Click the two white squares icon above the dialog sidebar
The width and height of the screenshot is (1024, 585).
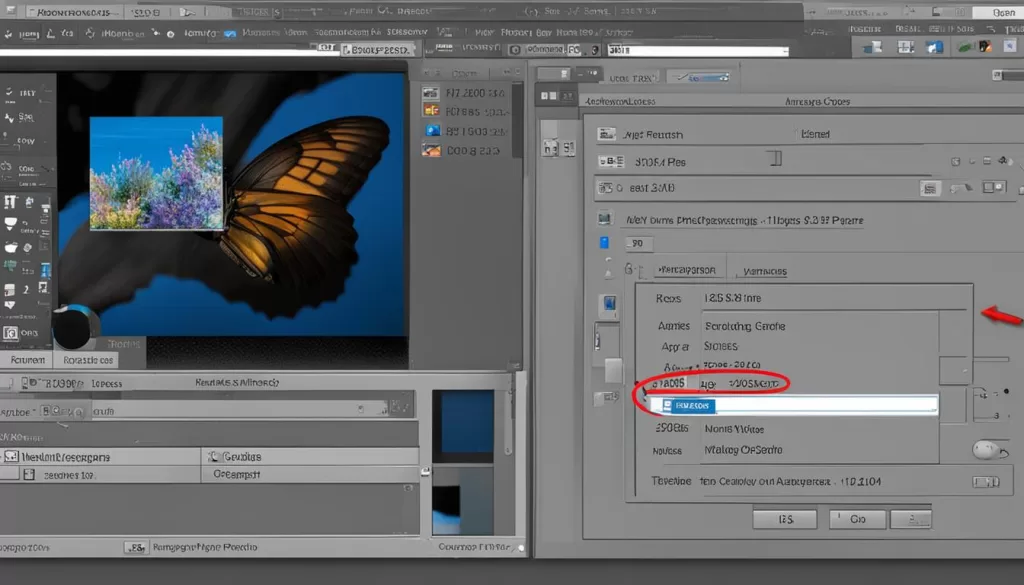click(549, 96)
